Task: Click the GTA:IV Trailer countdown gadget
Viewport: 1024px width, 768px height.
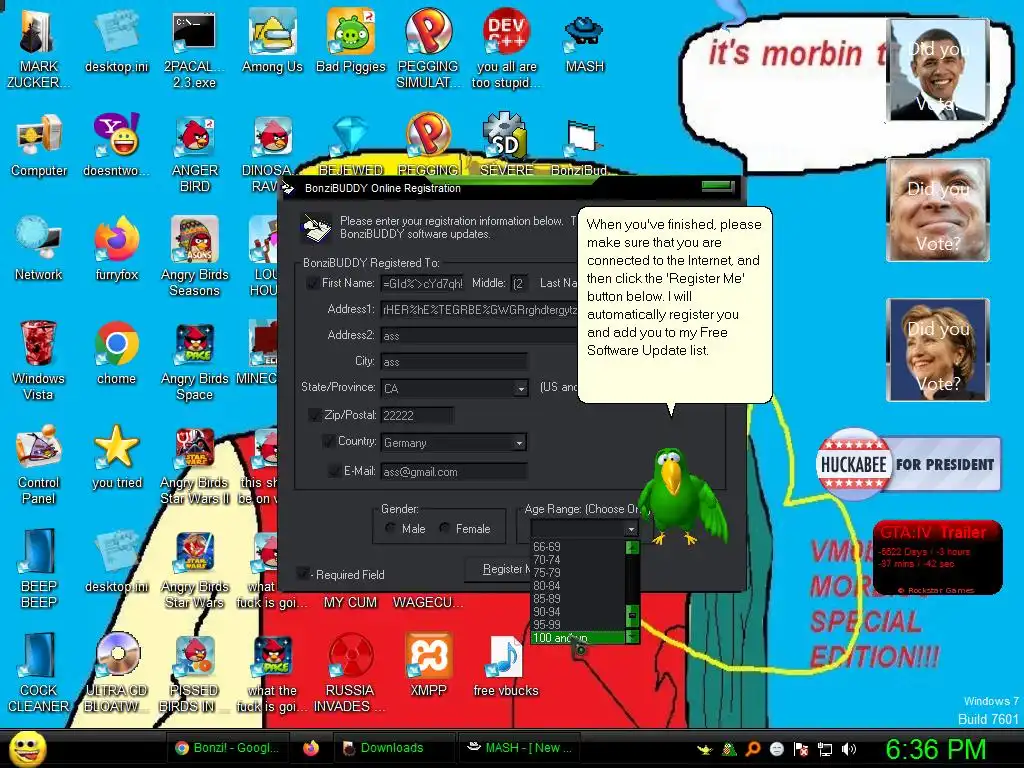Action: [937, 557]
